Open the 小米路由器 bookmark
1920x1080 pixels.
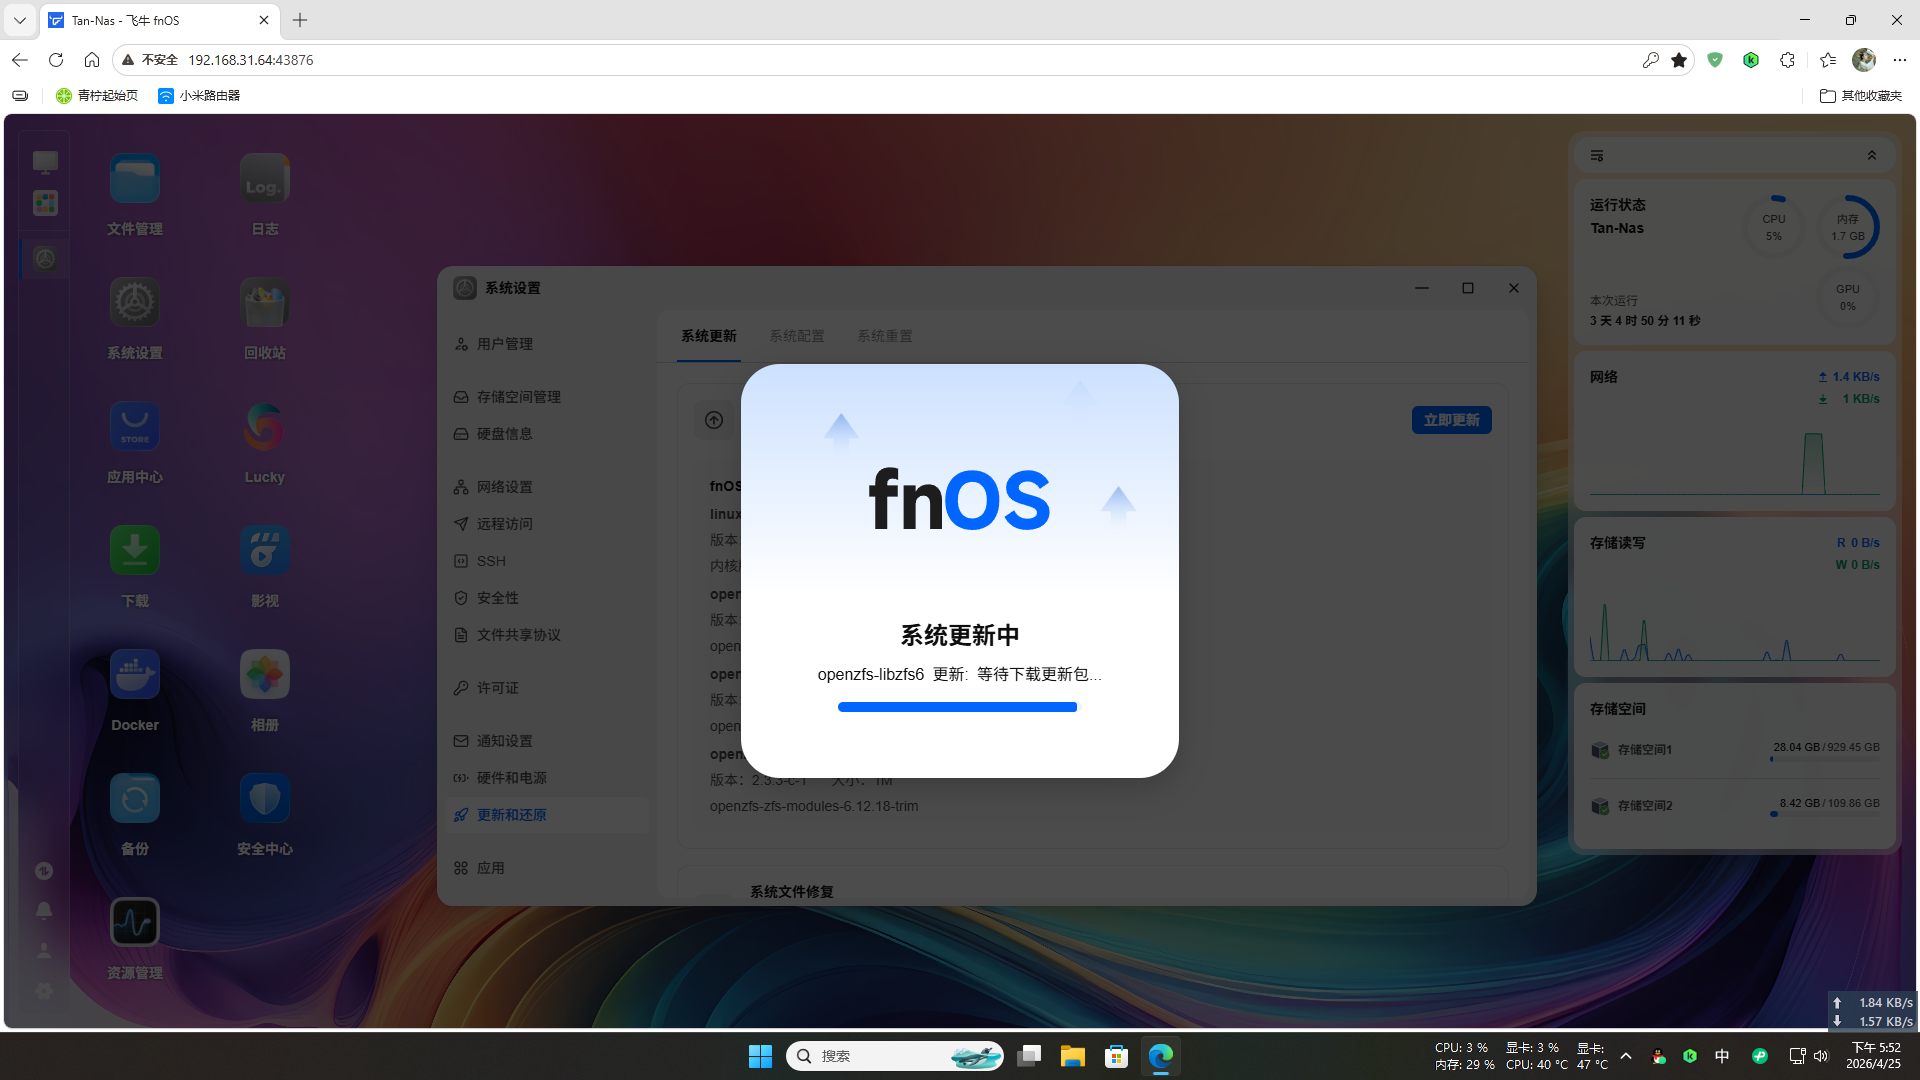199,96
